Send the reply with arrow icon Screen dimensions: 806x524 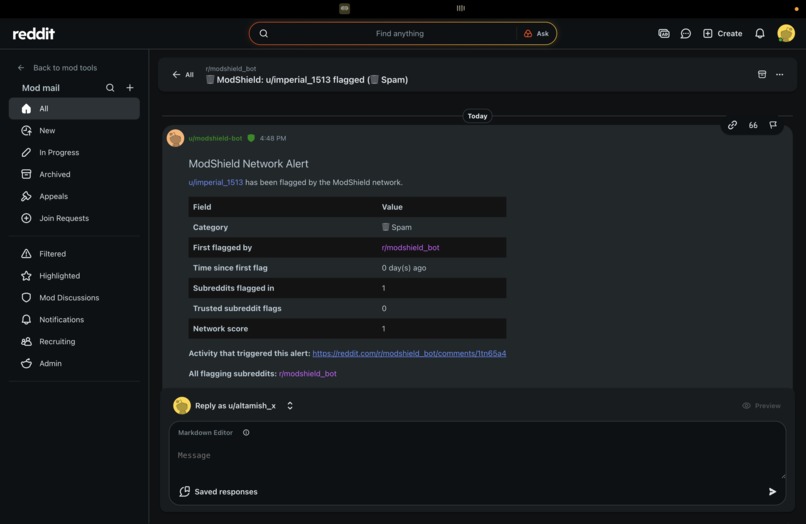[x=772, y=492]
